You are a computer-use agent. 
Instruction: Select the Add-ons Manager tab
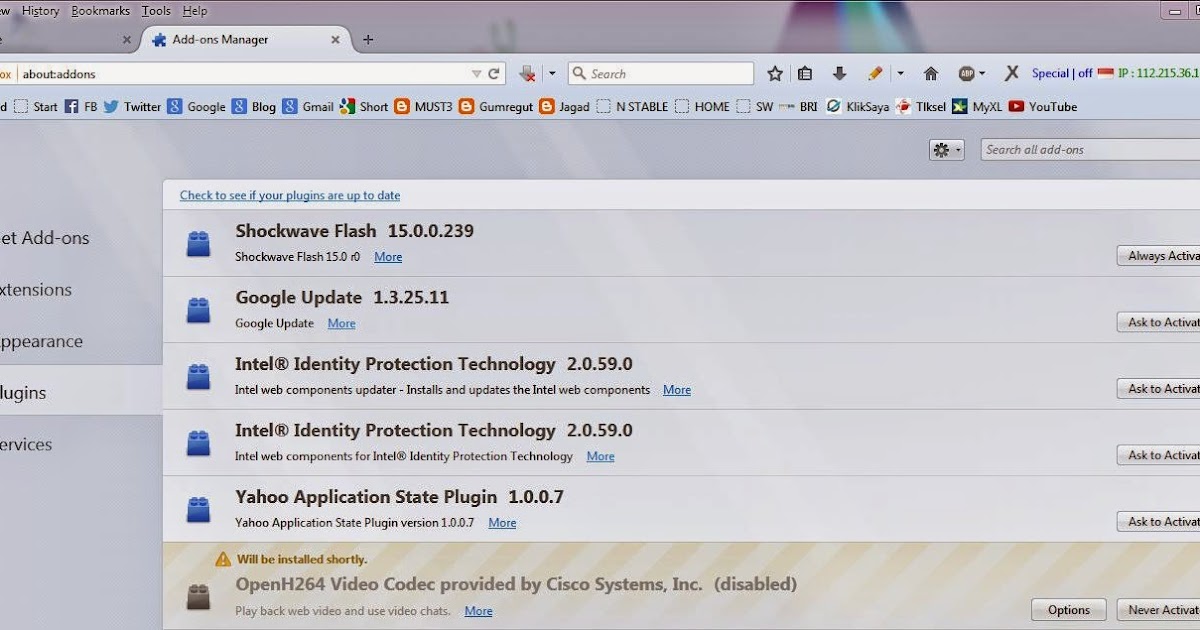[245, 40]
